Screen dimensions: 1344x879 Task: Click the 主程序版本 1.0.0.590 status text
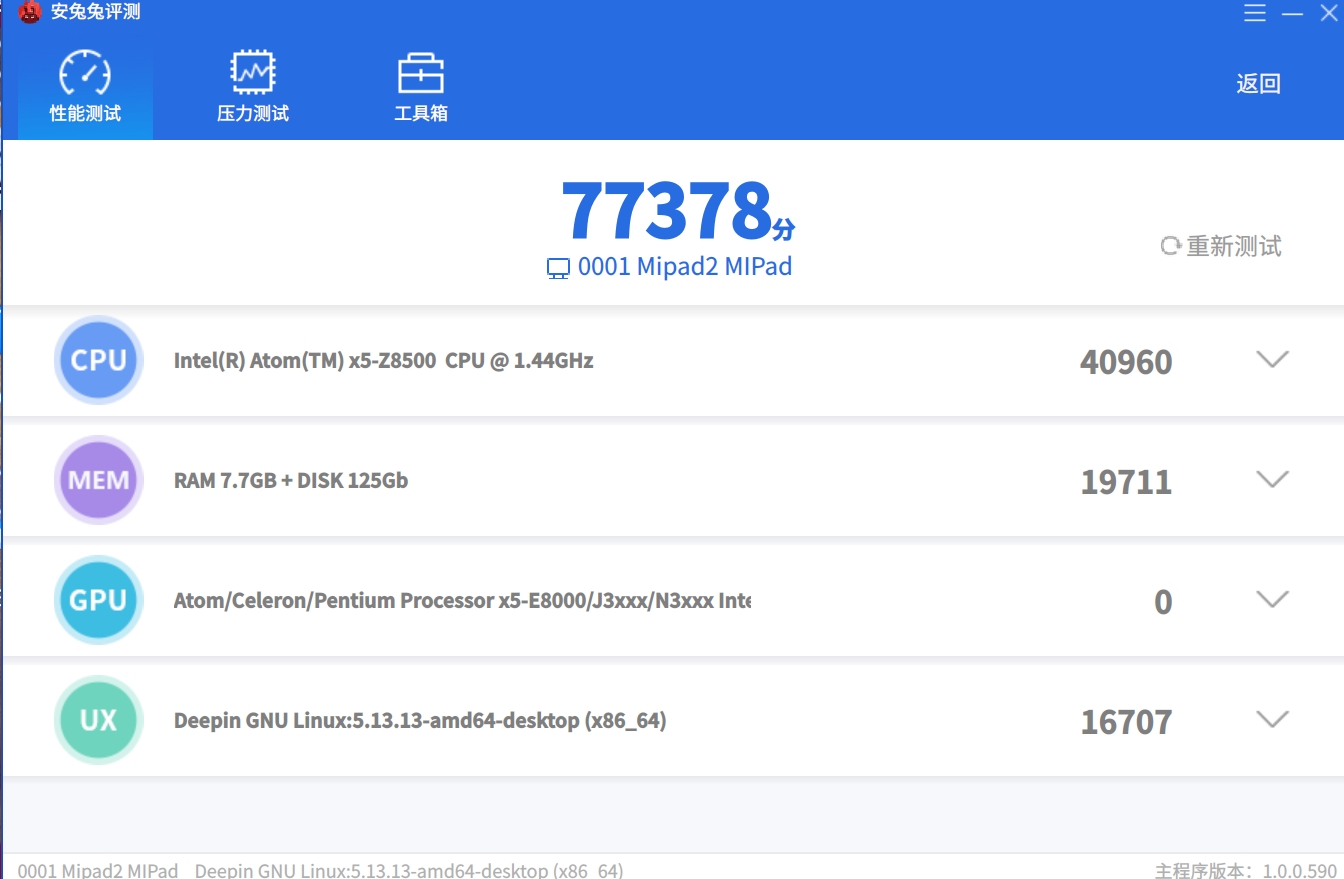click(1246, 870)
